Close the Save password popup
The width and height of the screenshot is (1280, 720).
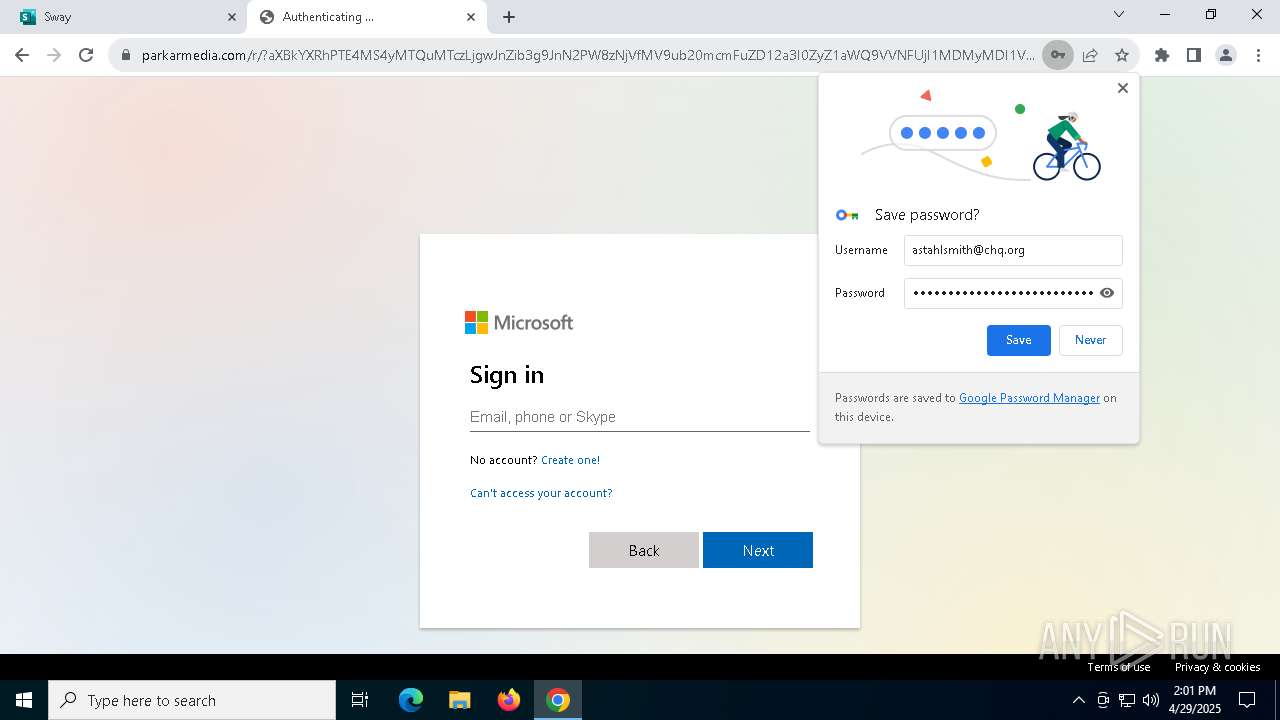[x=1123, y=88]
